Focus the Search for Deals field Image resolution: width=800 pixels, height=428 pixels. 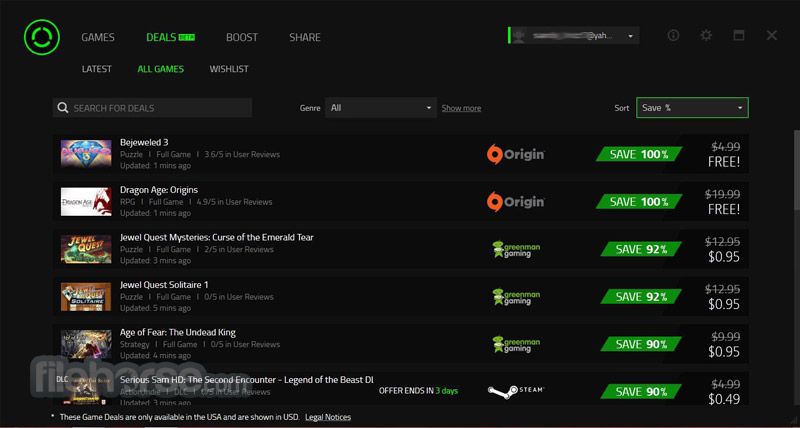coord(152,108)
